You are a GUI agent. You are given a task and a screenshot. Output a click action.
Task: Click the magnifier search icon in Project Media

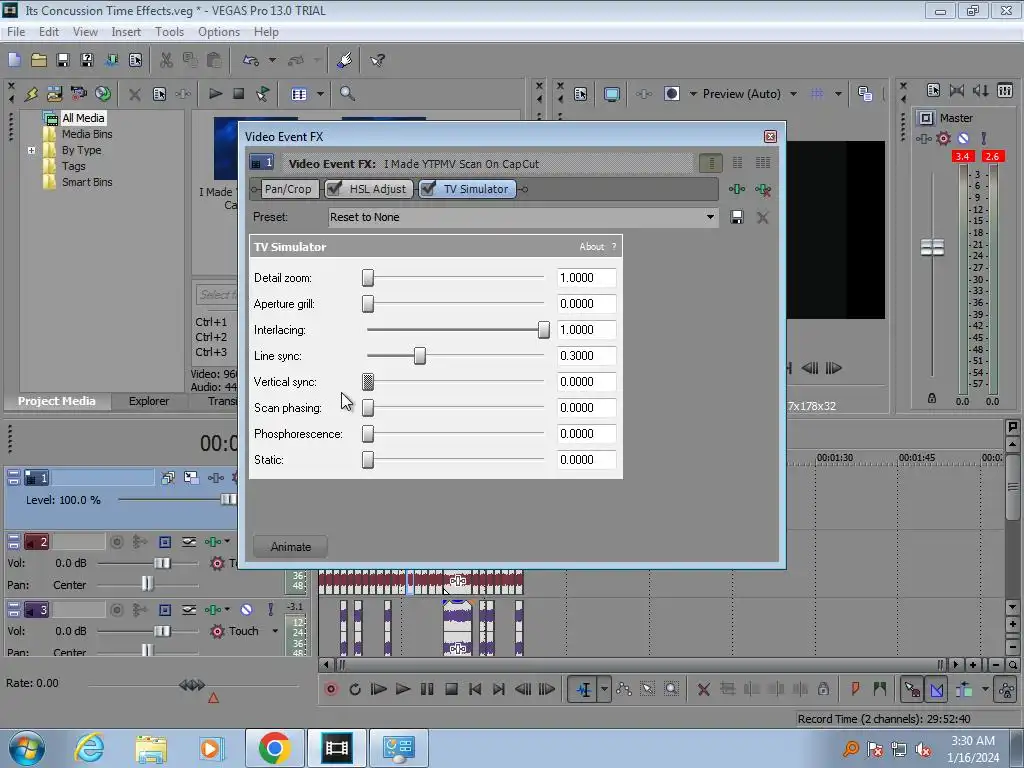point(347,94)
